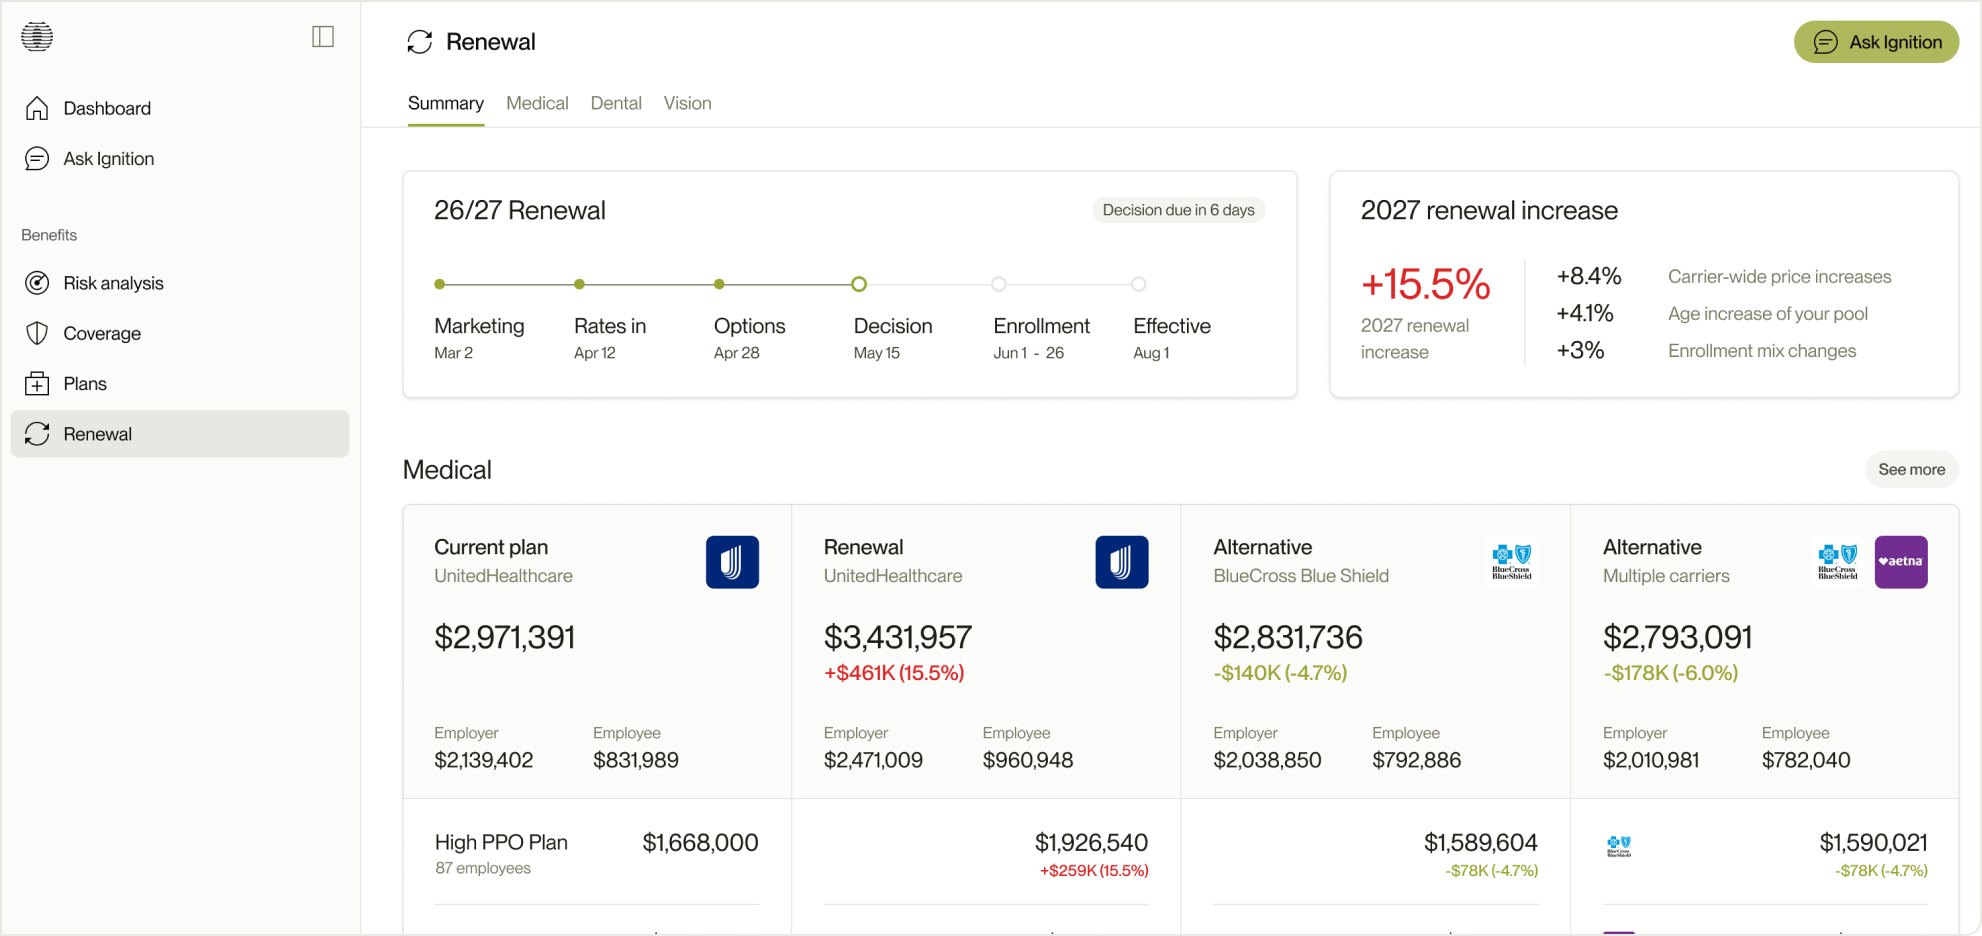The width and height of the screenshot is (1982, 936).
Task: Click the Effective timeline marker
Action: 1139,284
